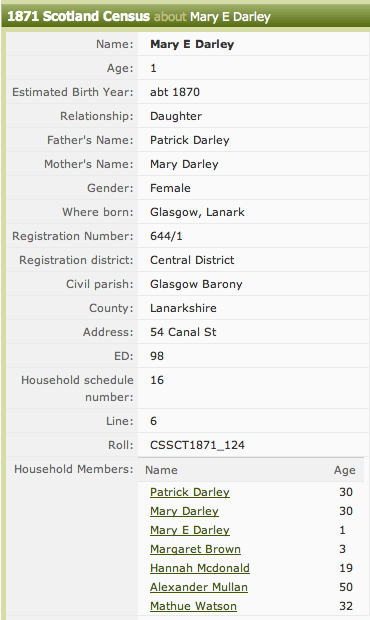The image size is (370, 620).
Task: Open the Margaret Brown household member link
Action: [195, 549]
